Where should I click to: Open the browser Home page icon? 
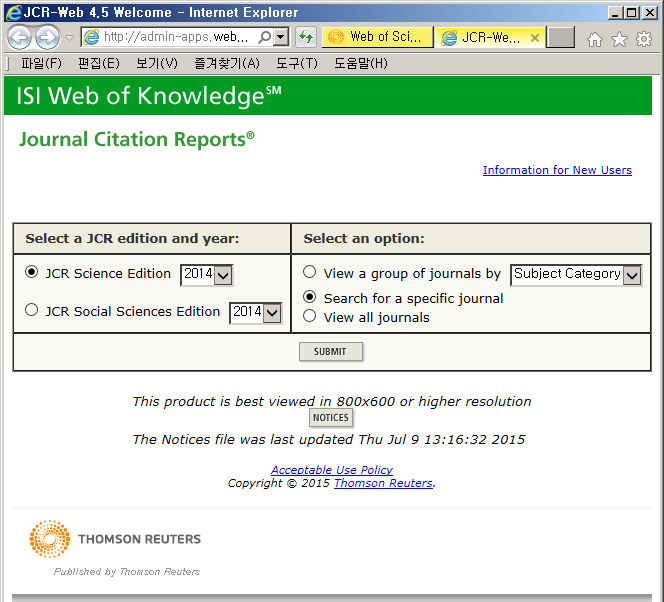pyautogui.click(x=595, y=39)
